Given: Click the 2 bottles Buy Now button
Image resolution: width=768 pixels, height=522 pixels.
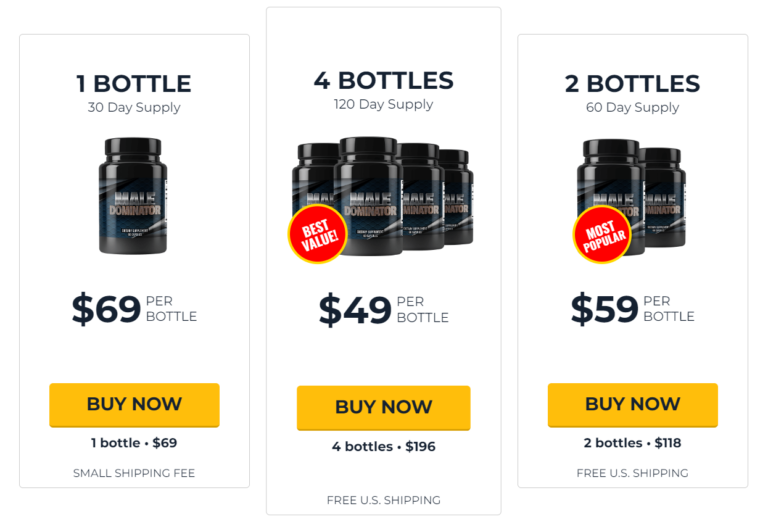Looking at the screenshot, I should click(x=633, y=405).
